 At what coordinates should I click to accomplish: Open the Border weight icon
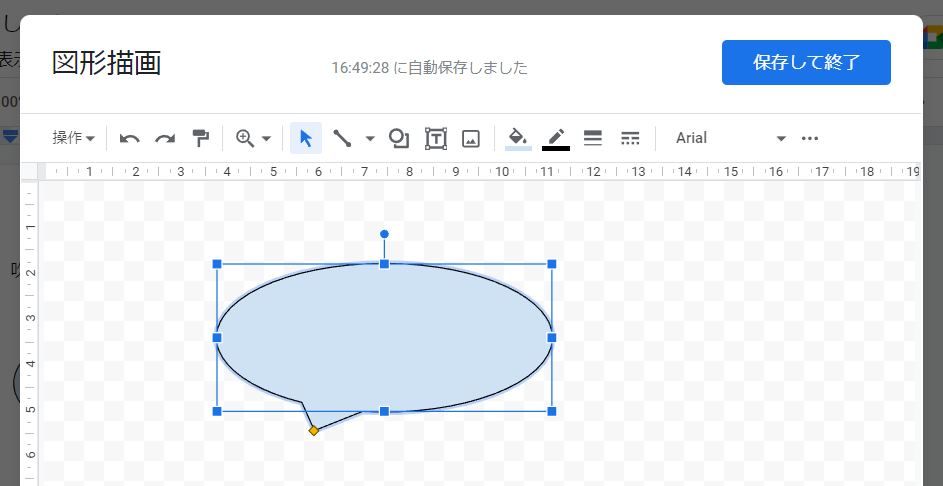click(x=593, y=138)
